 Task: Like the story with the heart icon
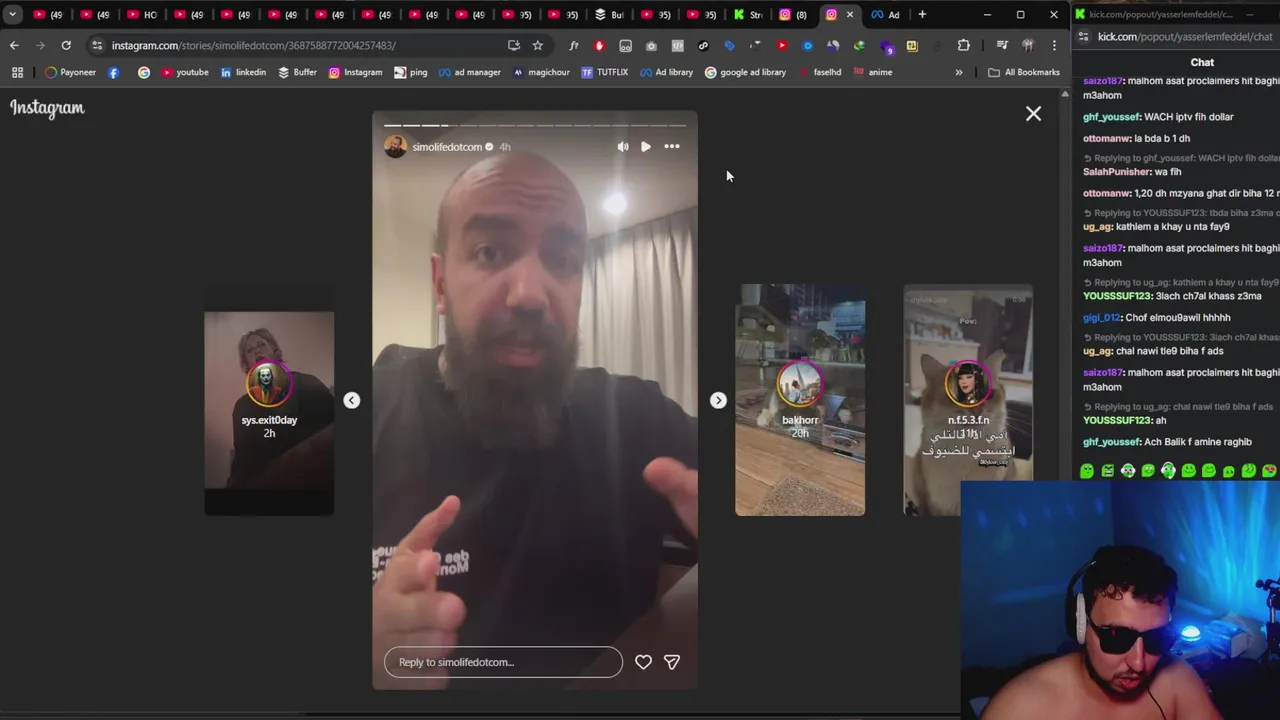point(643,662)
